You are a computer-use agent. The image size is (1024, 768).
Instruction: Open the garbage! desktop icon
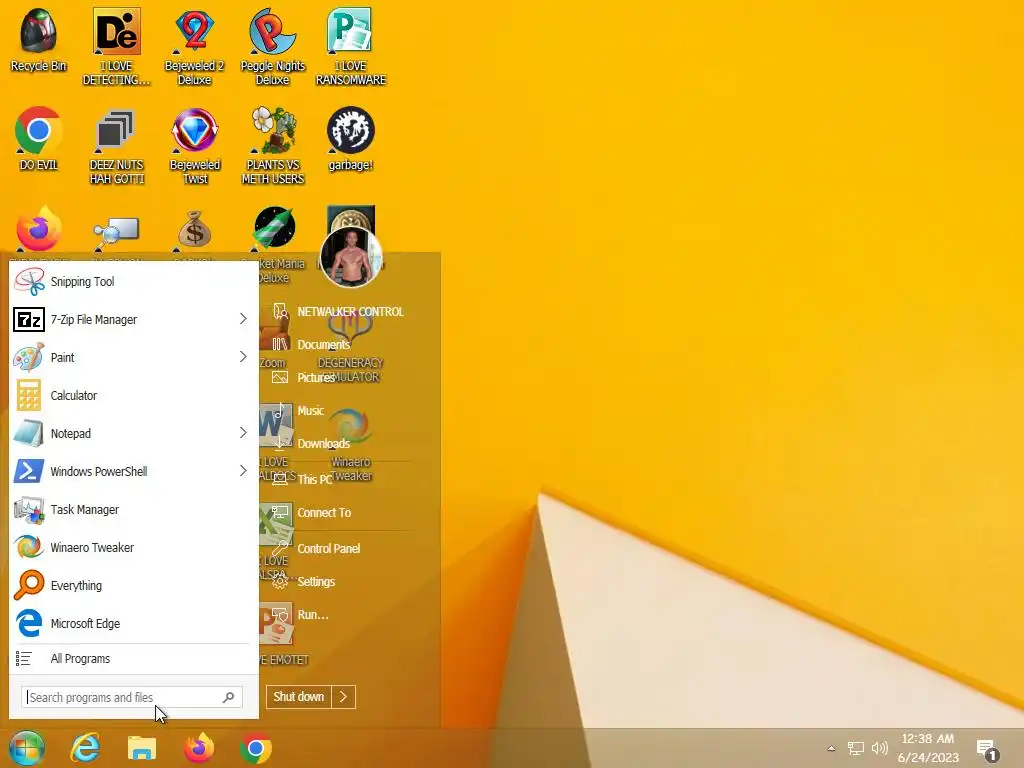351,138
